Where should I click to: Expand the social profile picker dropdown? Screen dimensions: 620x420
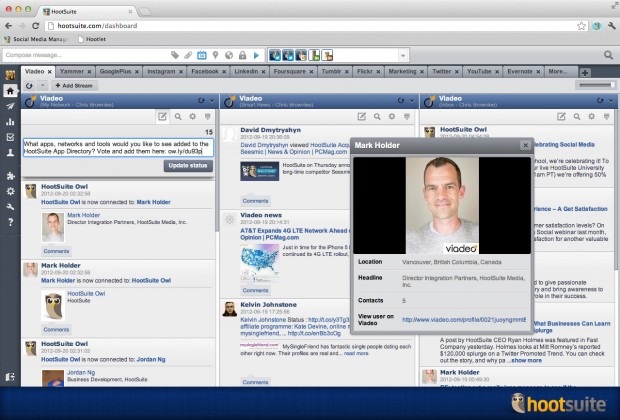[x=403, y=55]
